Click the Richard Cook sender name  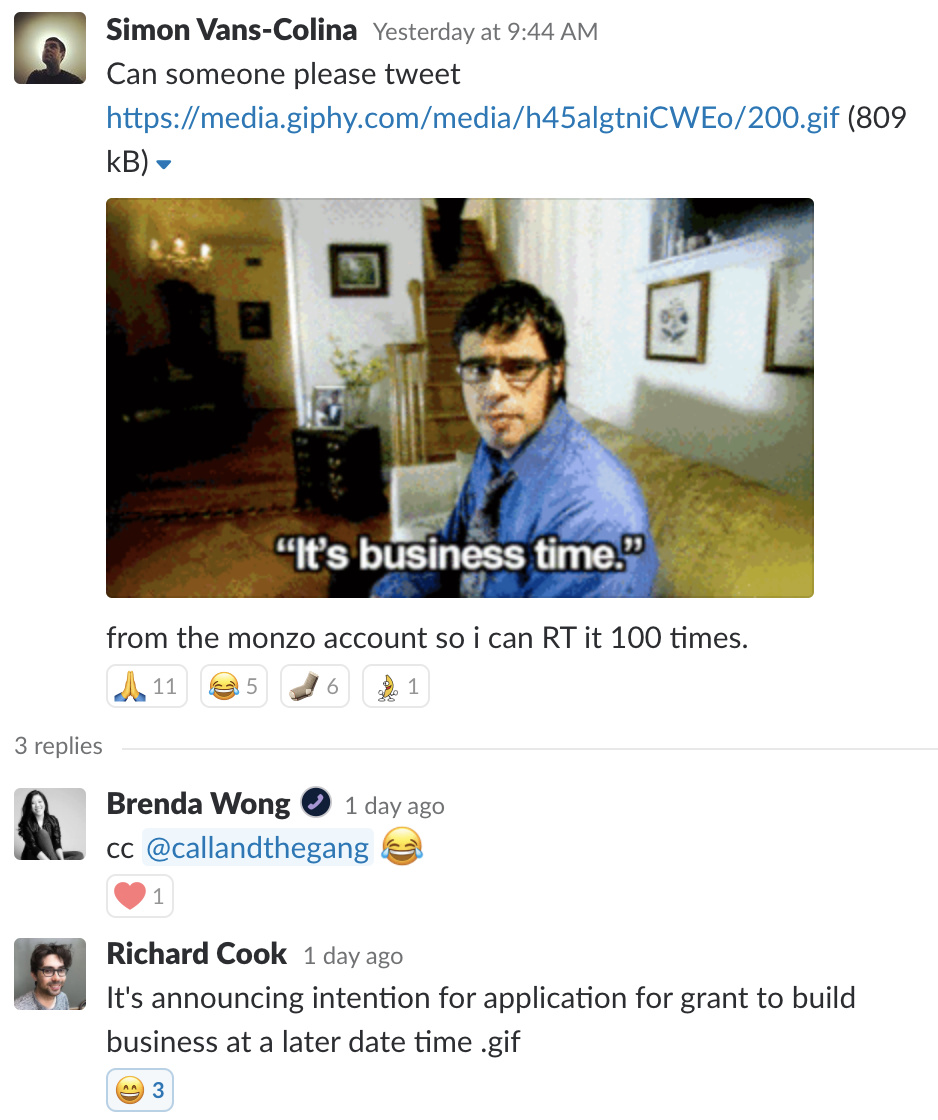(x=196, y=954)
